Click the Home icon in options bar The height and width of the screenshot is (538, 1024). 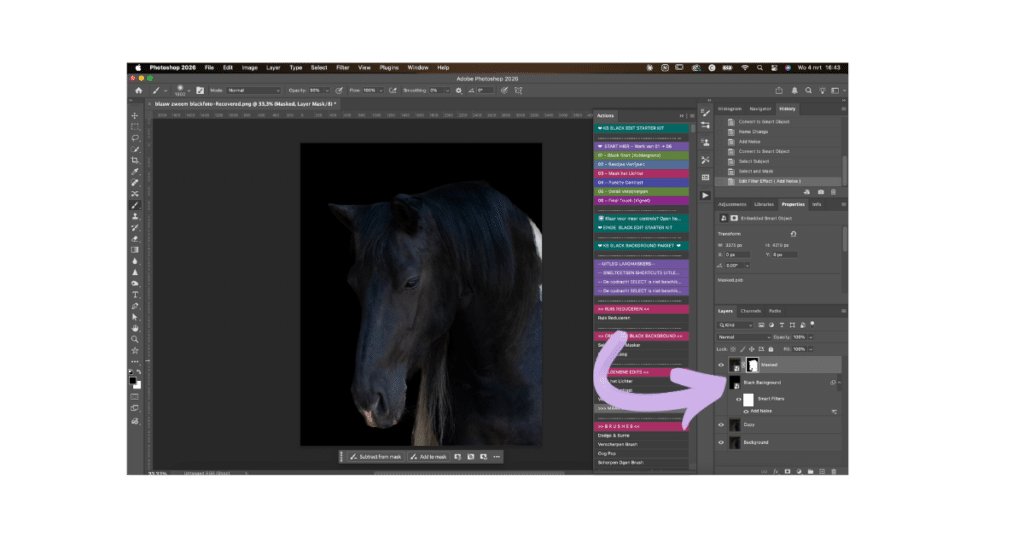139,90
